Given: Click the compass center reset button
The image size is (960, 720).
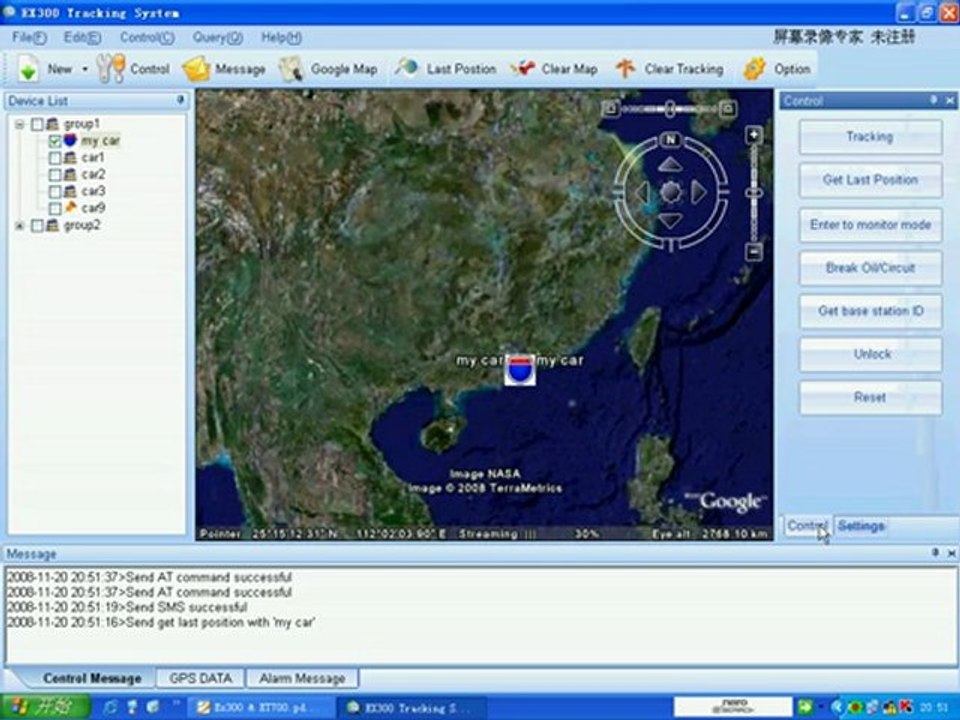Looking at the screenshot, I should click(x=670, y=193).
